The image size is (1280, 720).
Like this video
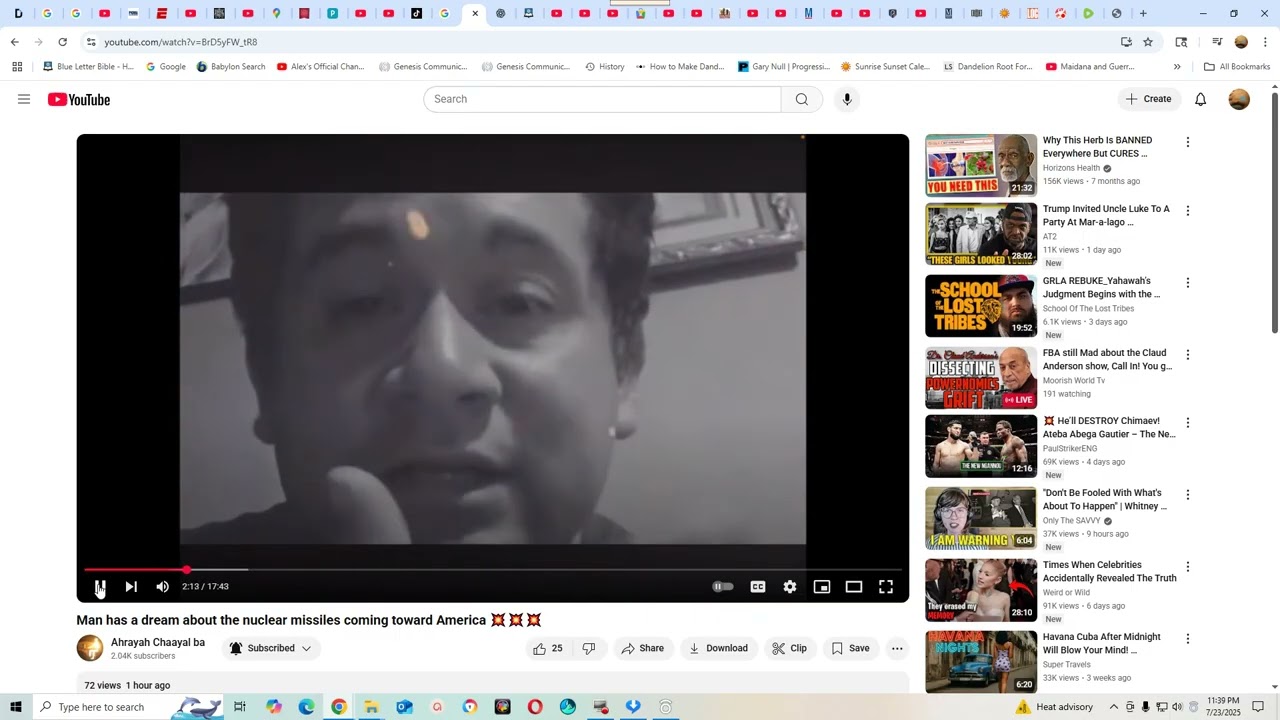(x=549, y=648)
